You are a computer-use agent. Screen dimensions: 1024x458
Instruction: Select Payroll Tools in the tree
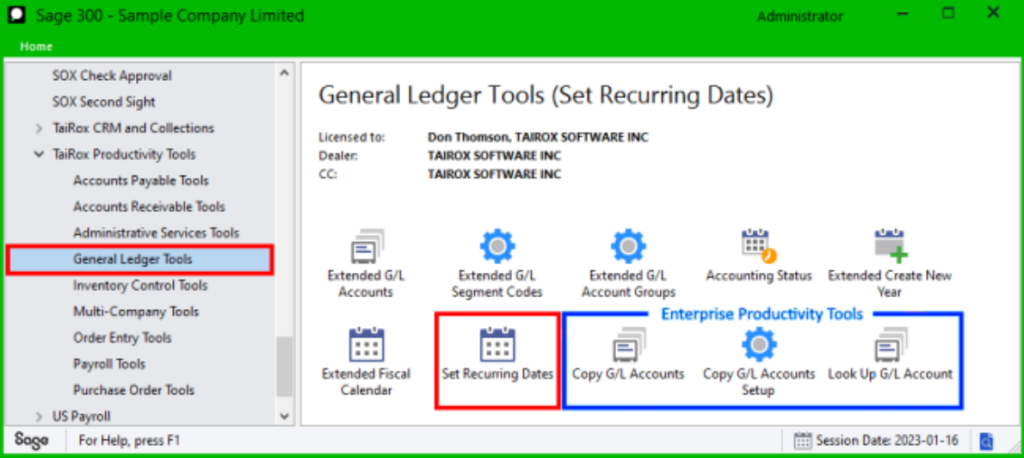(x=109, y=364)
